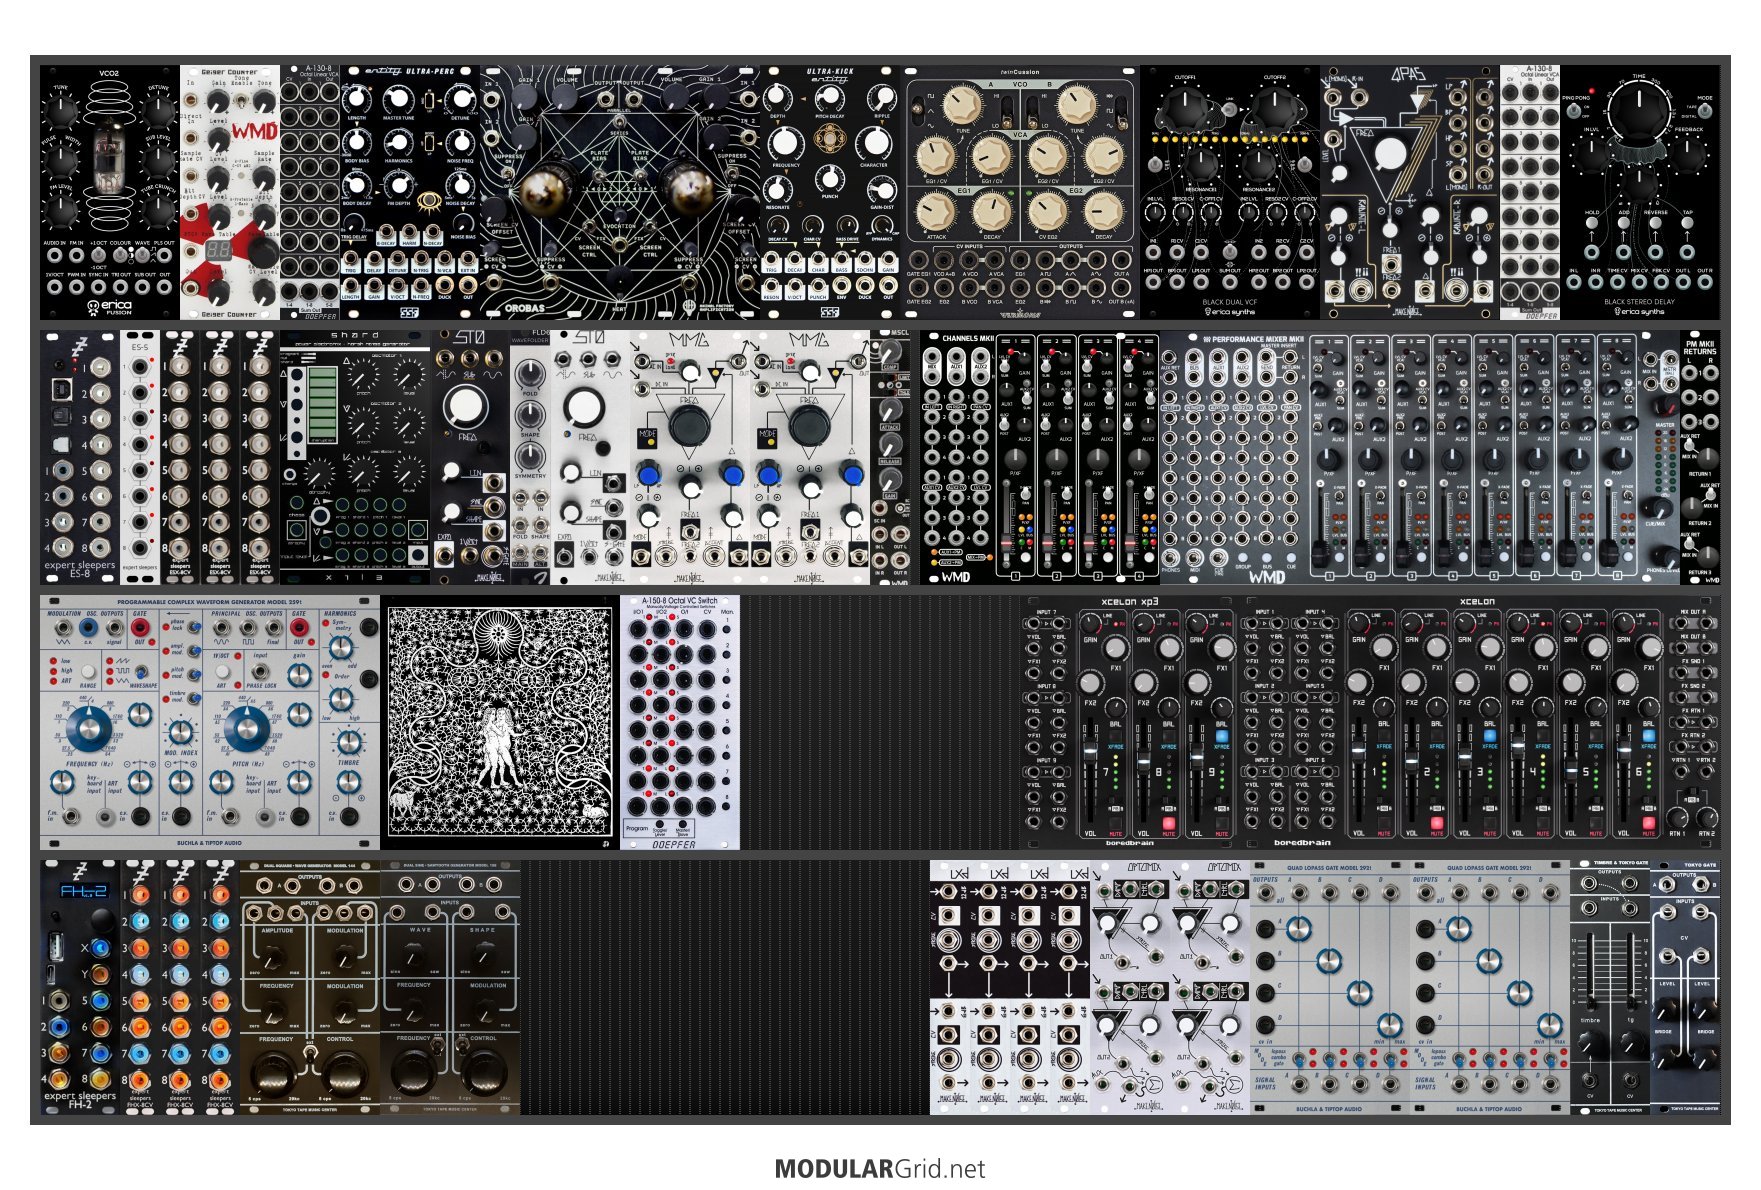This screenshot has height=1190, width=1761.
Task: Click the TIMBRE knob on Buchla 259t
Action: pyautogui.click(x=348, y=741)
